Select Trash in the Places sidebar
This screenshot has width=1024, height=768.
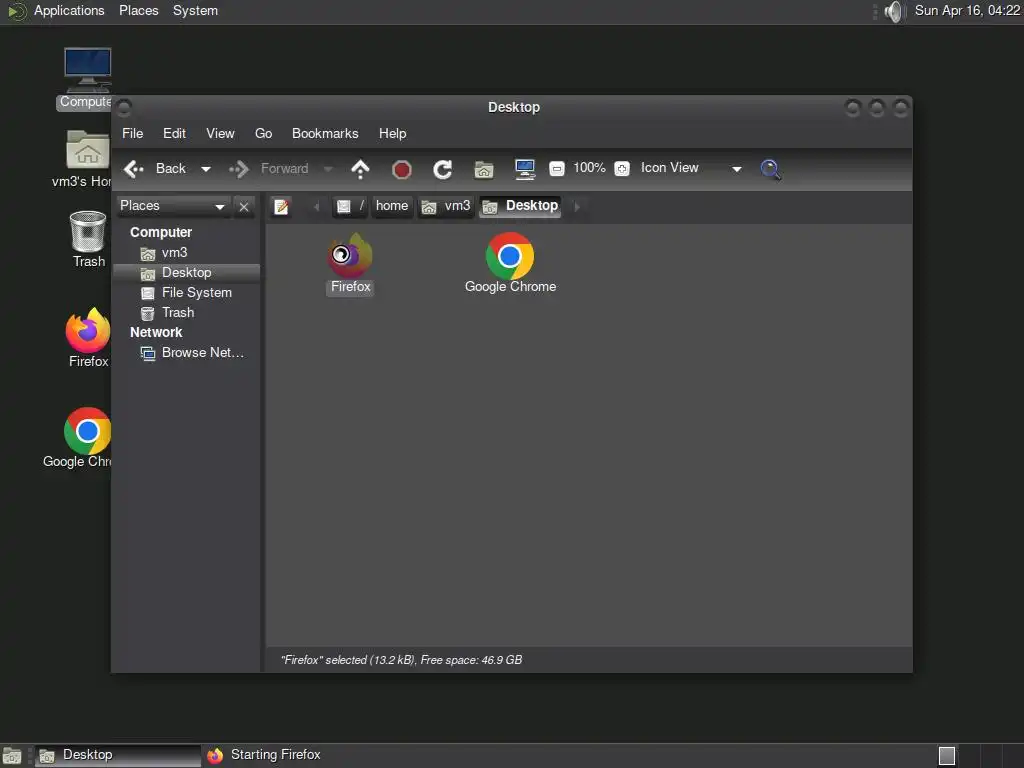click(186, 313)
